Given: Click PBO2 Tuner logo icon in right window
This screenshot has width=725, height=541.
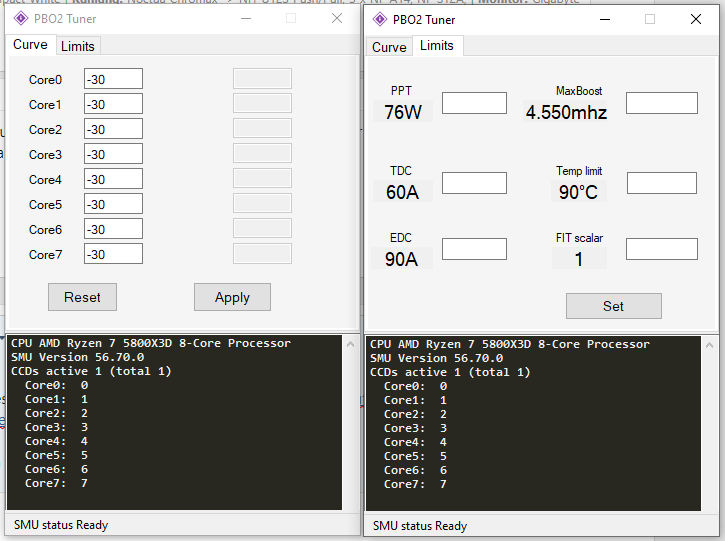Looking at the screenshot, I should (x=380, y=19).
